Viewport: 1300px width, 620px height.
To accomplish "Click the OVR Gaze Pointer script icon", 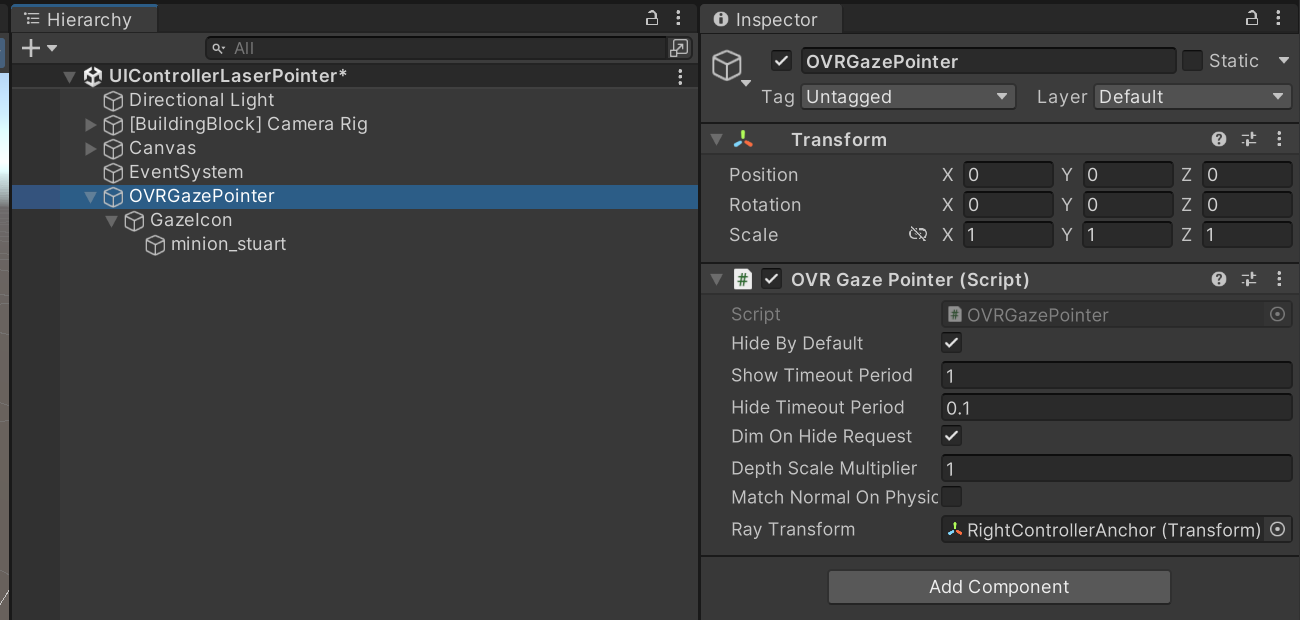I will 741,279.
